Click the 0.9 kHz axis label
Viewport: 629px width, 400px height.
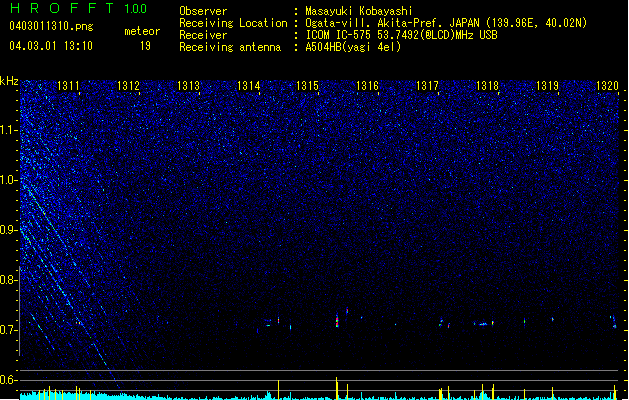(x=9, y=230)
